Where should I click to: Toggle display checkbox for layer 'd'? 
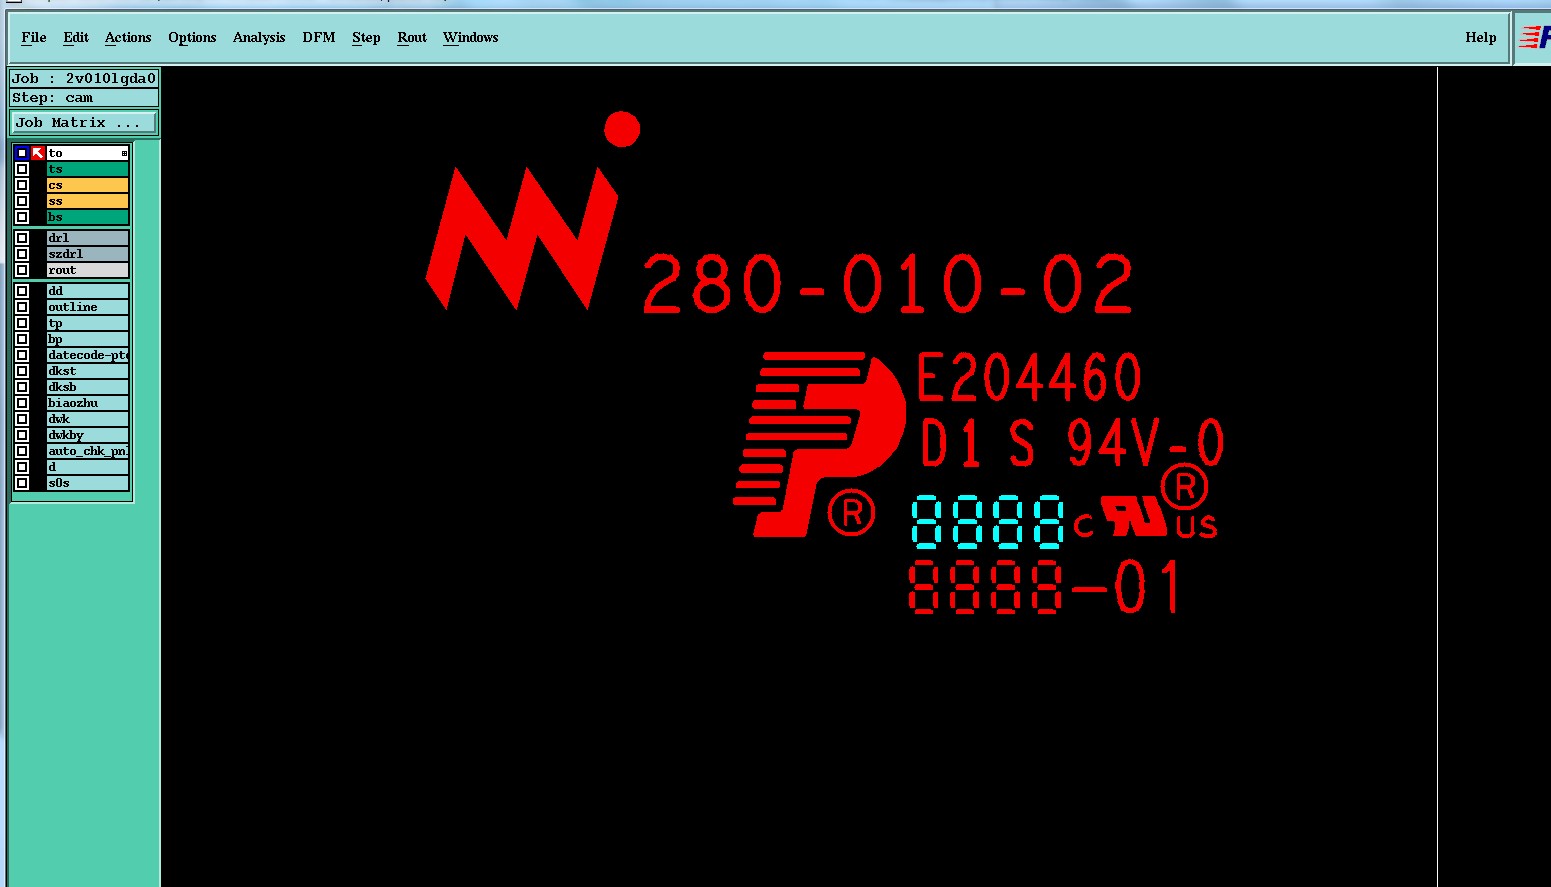pos(22,467)
